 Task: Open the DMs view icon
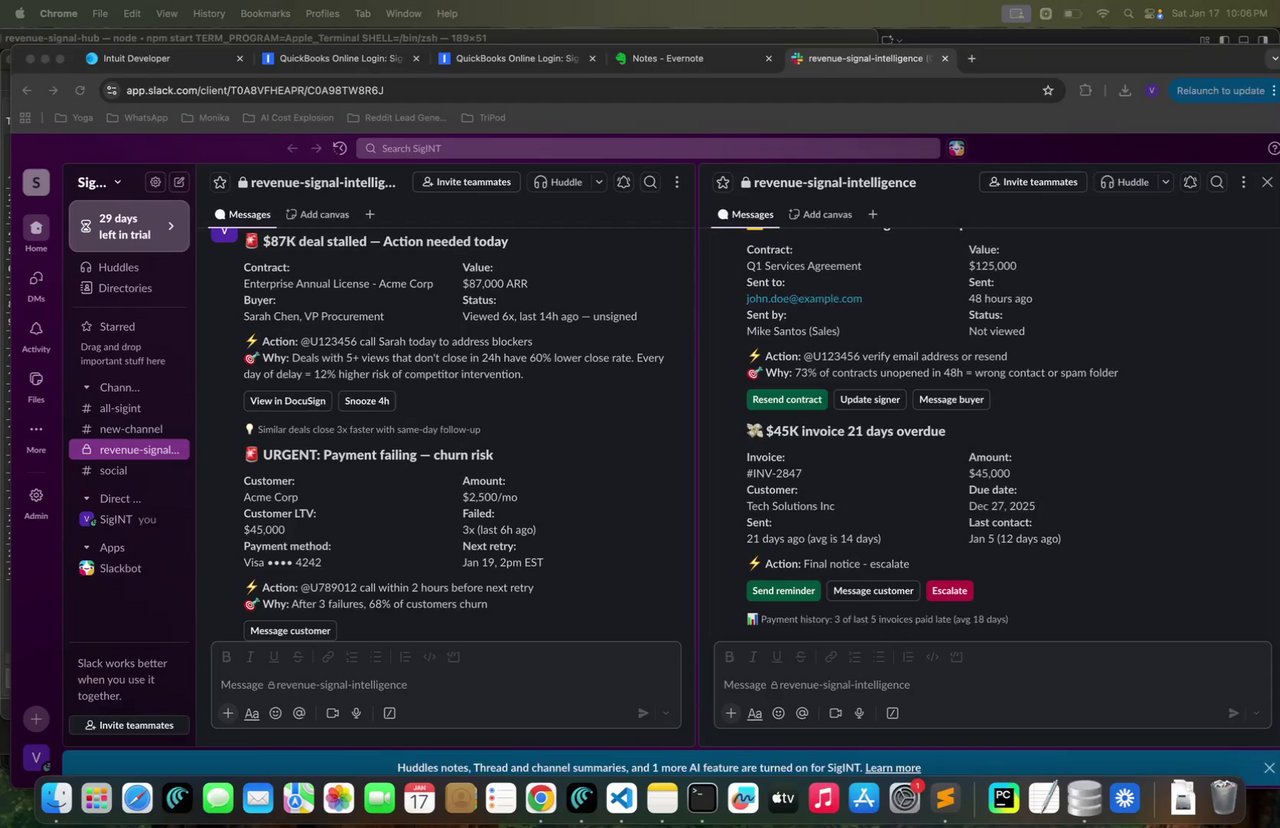point(36,278)
